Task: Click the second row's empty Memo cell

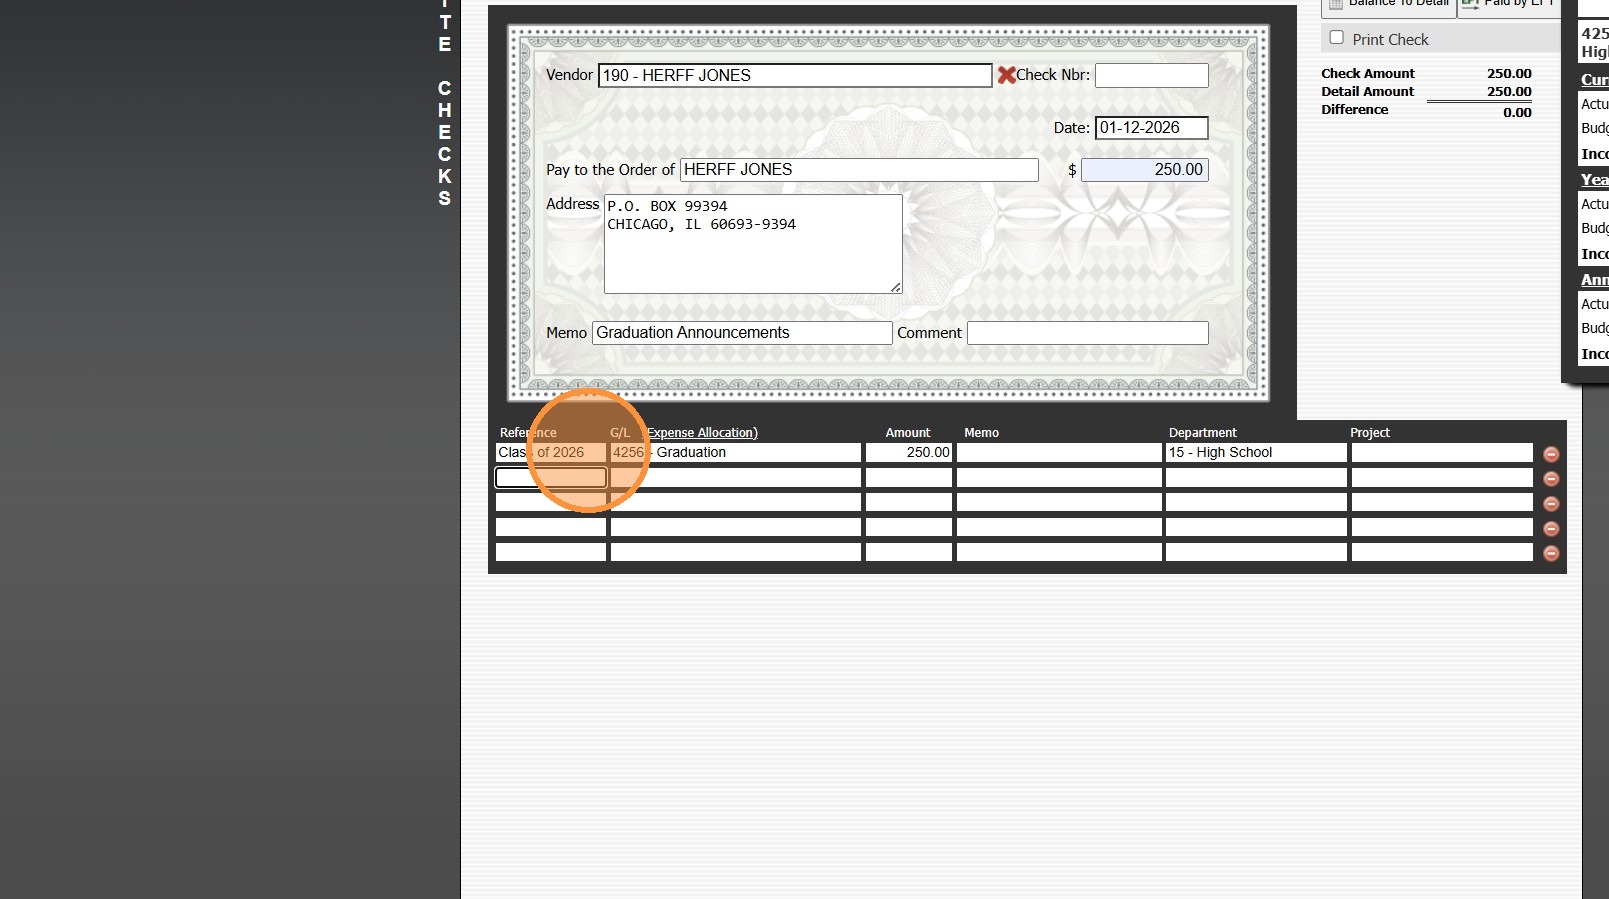Action: point(1059,478)
